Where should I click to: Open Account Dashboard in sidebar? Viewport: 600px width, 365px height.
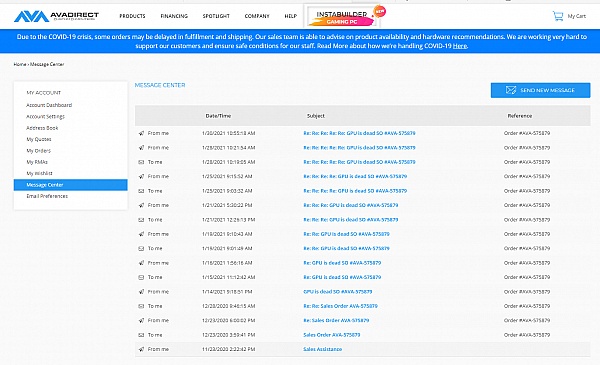[49, 105]
